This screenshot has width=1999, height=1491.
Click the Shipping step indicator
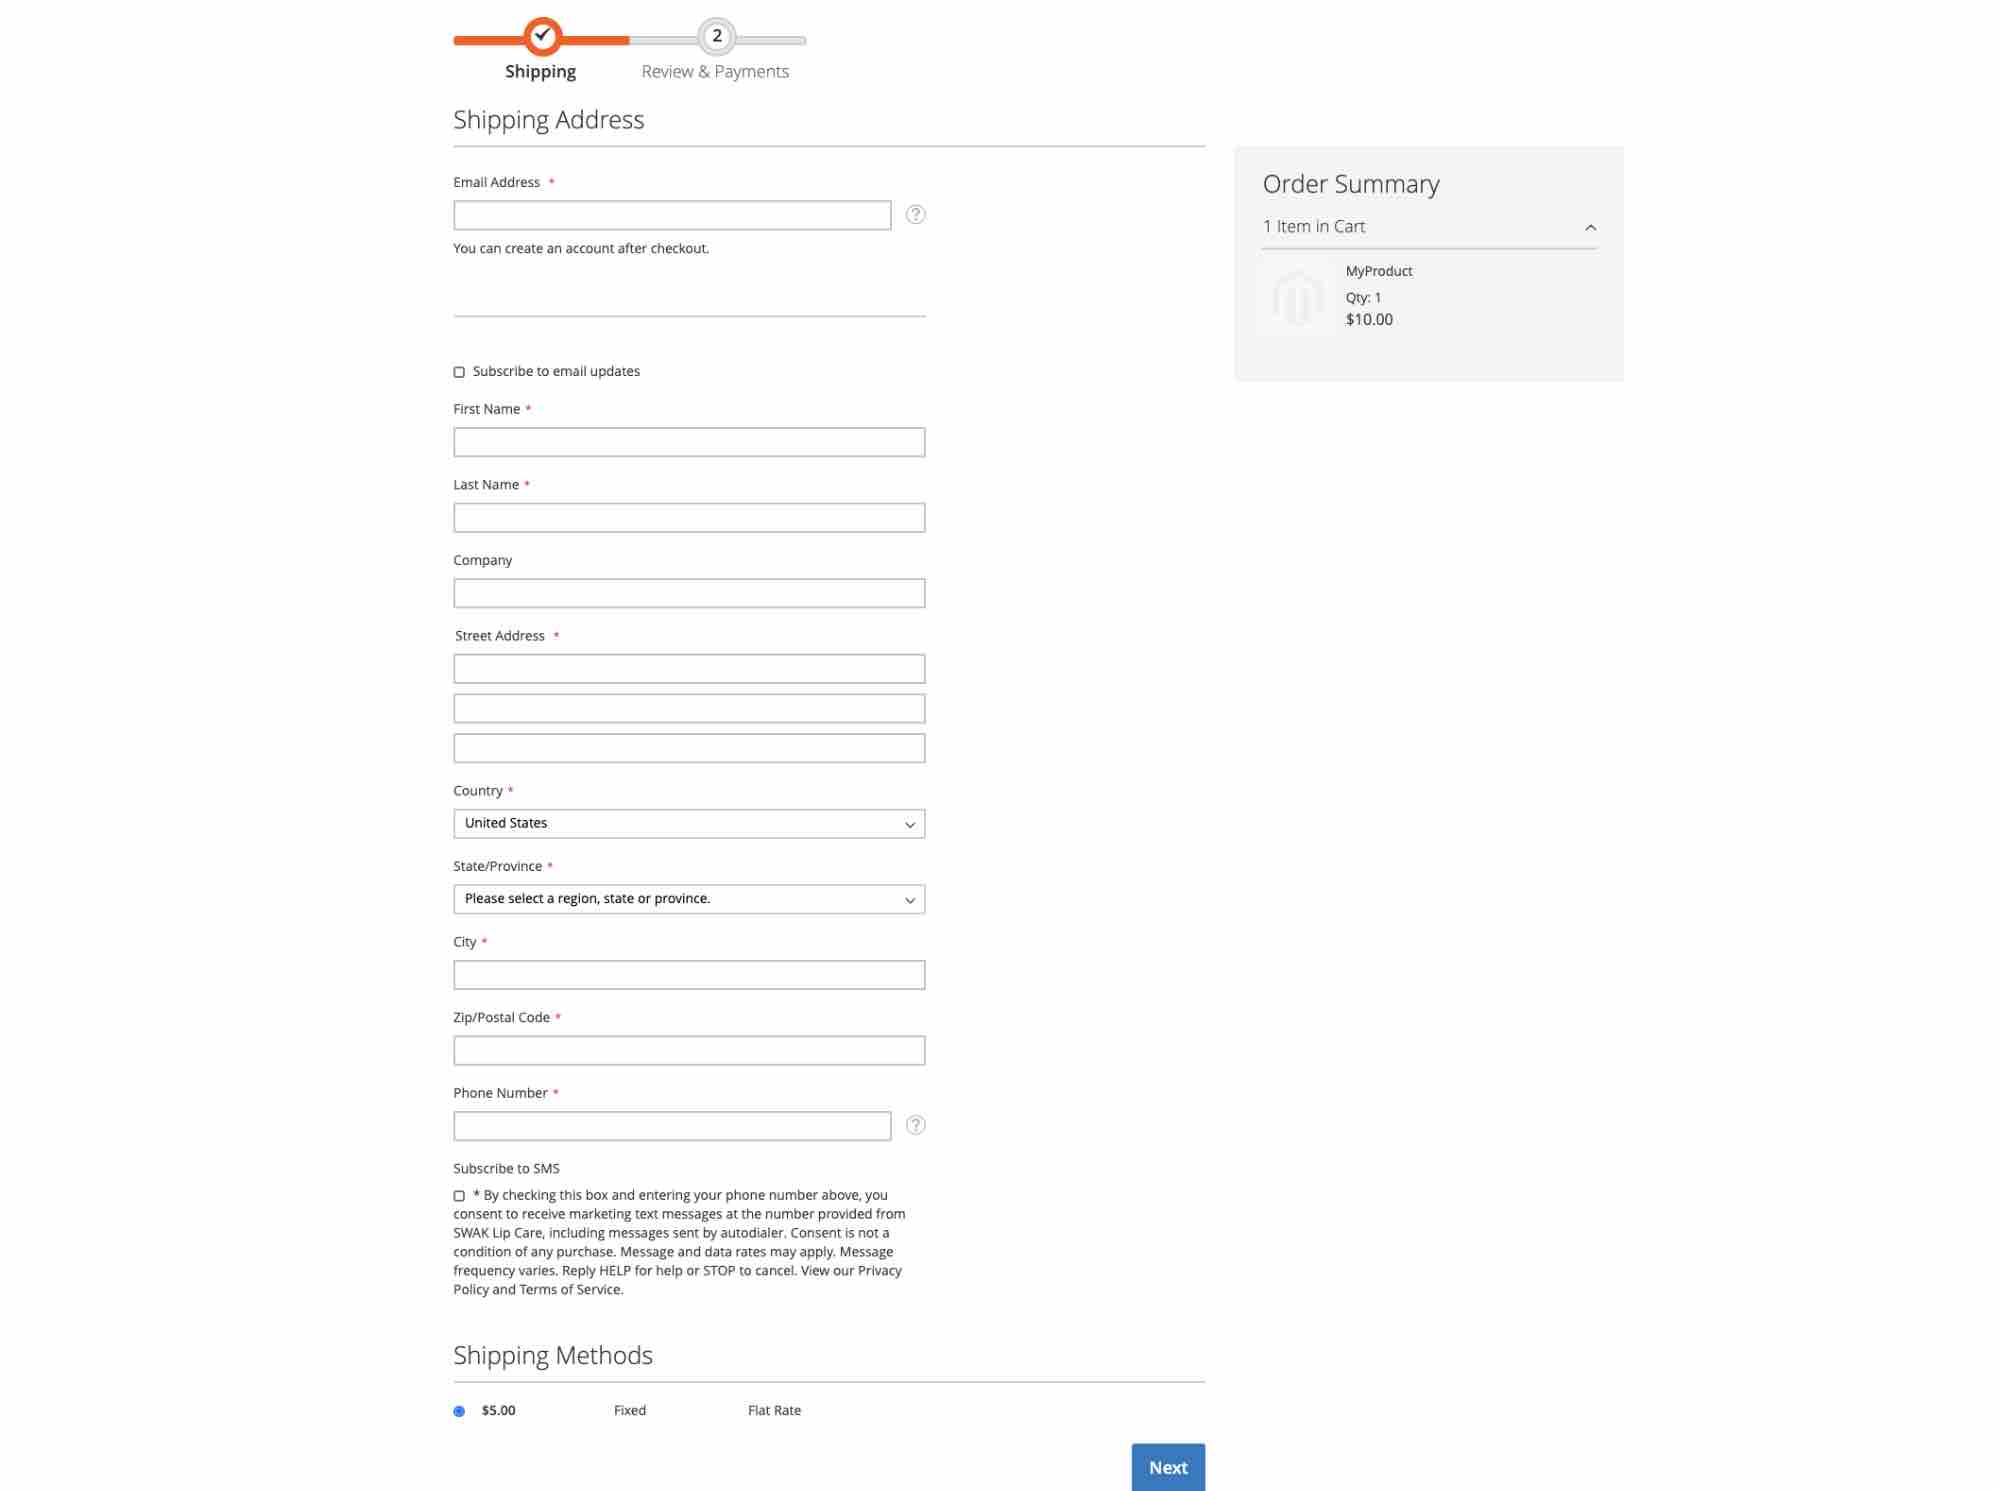(540, 36)
